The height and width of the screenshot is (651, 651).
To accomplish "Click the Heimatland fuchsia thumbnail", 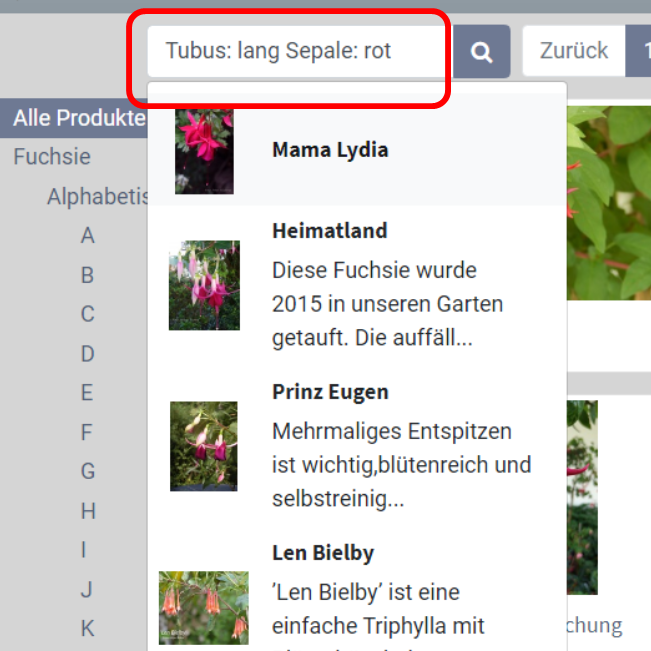I will point(204,285).
